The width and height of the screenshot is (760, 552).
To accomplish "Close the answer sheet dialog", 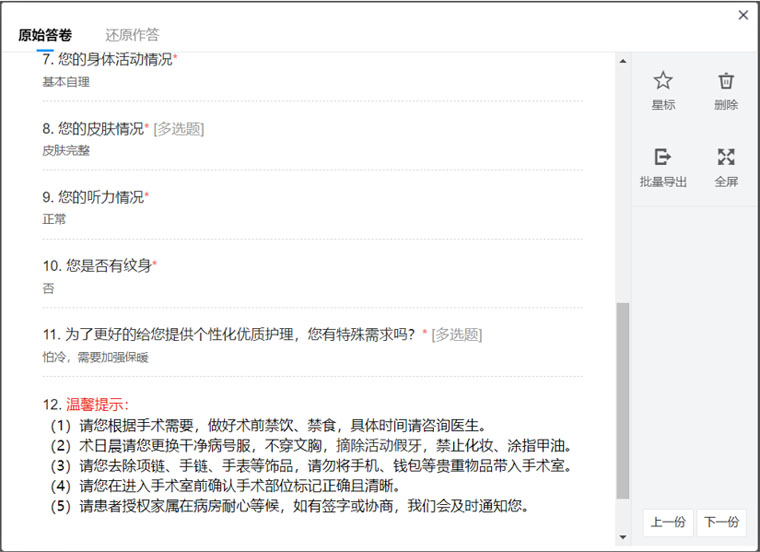I will point(743,15).
